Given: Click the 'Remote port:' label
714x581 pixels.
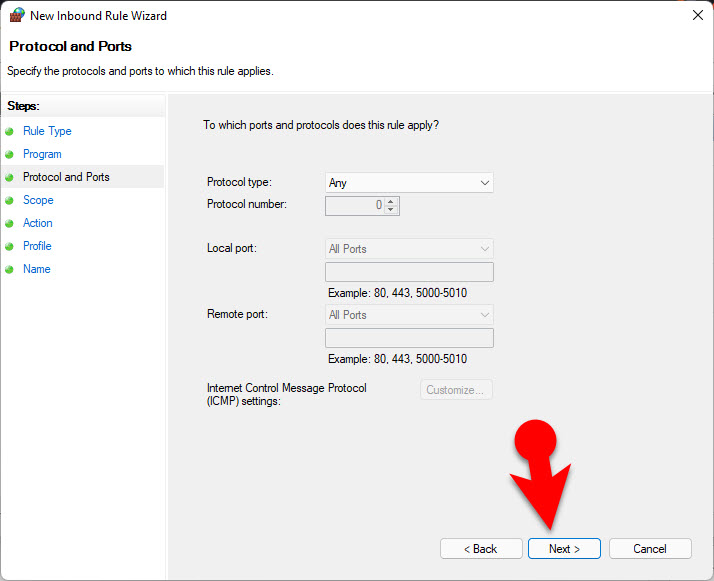Looking at the screenshot, I should (237, 314).
